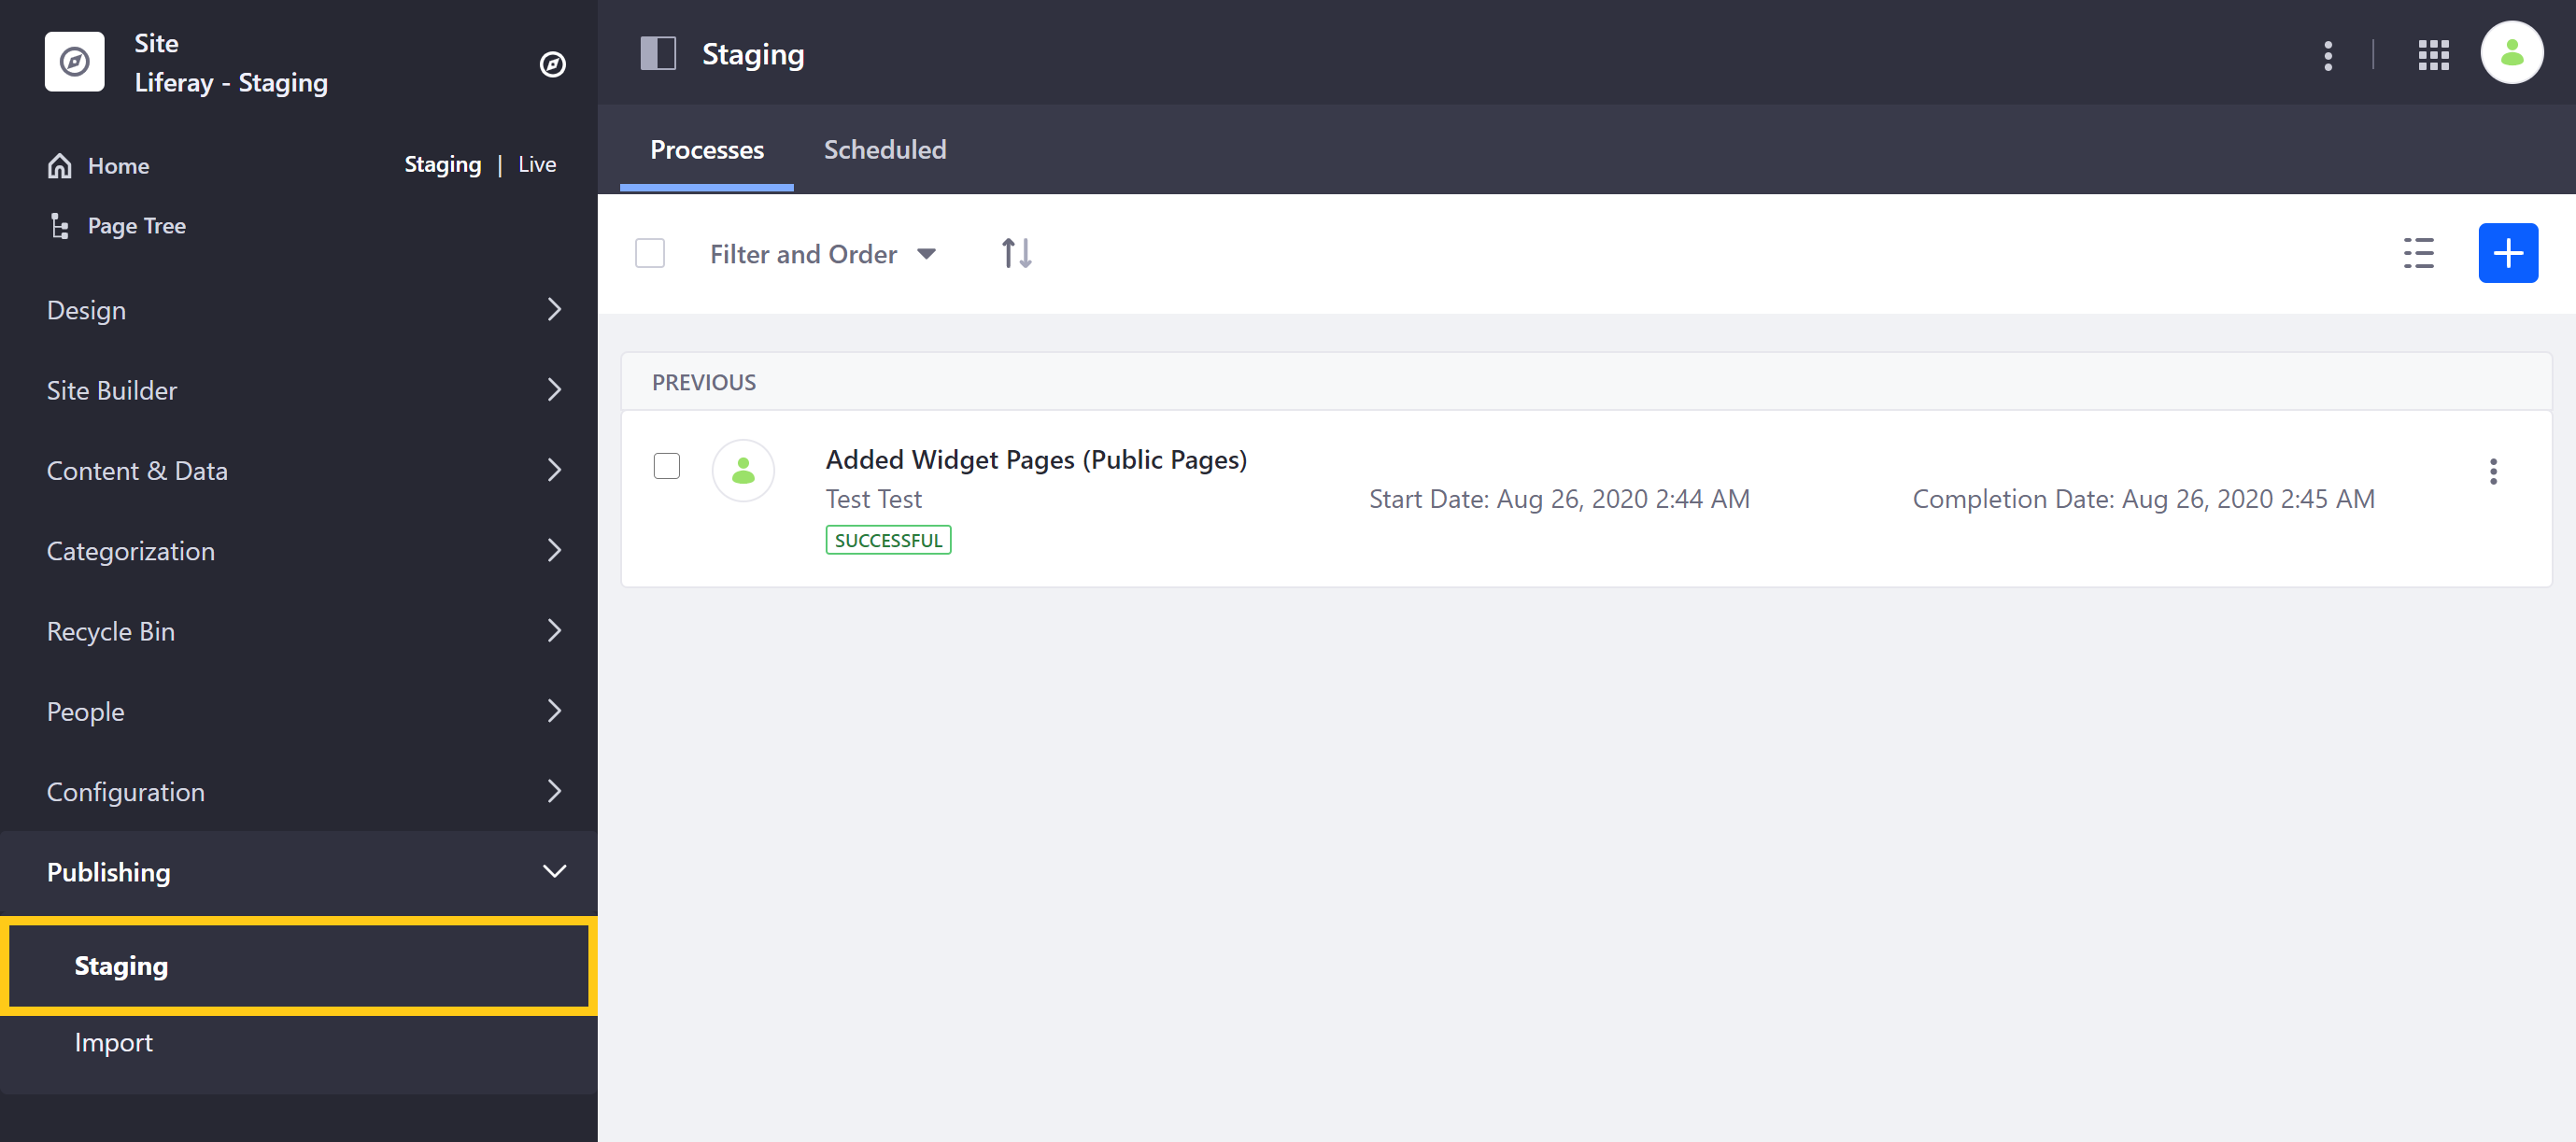Screen dimensions: 2576x1142
Task: Toggle the individual process checkbox
Action: tap(667, 465)
